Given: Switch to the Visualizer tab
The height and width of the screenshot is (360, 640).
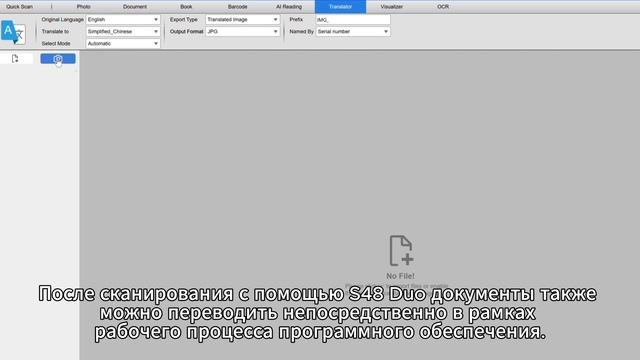Looking at the screenshot, I should point(391,7).
